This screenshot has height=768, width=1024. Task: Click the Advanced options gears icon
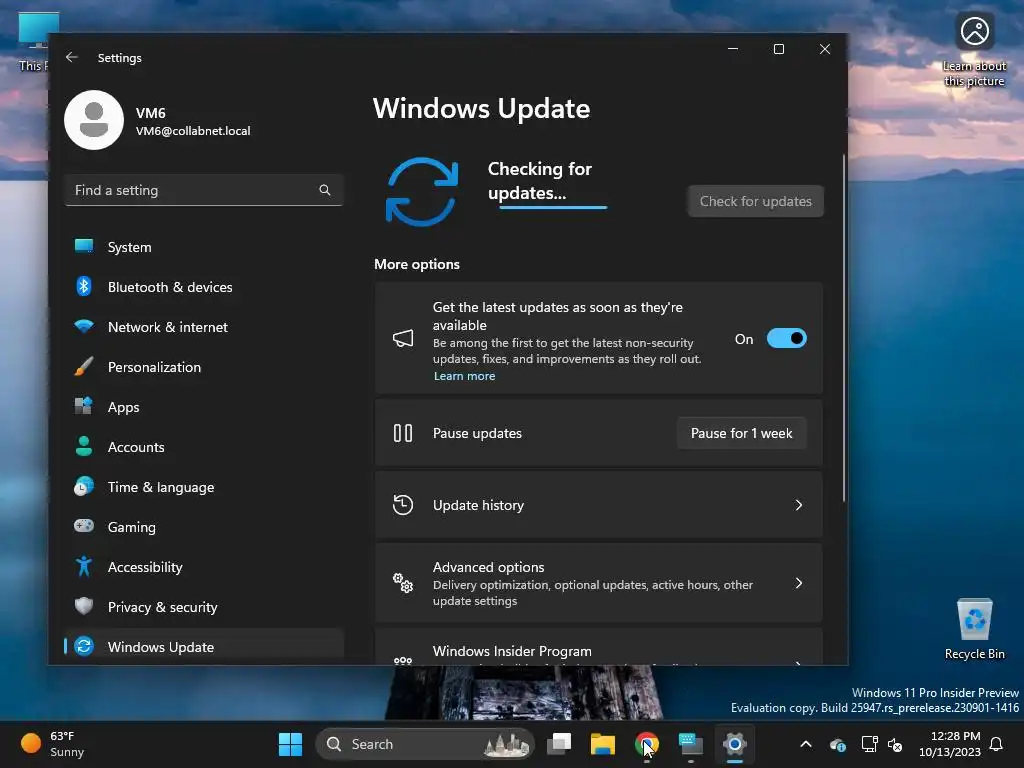pos(403,583)
